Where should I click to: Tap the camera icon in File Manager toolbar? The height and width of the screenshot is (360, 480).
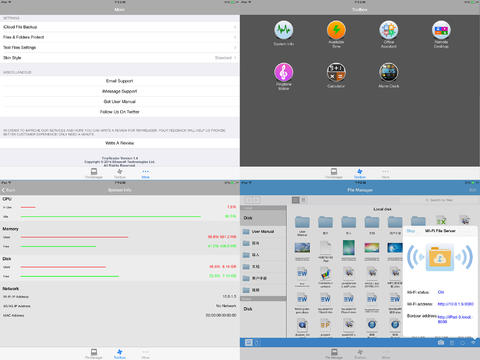pos(441,342)
